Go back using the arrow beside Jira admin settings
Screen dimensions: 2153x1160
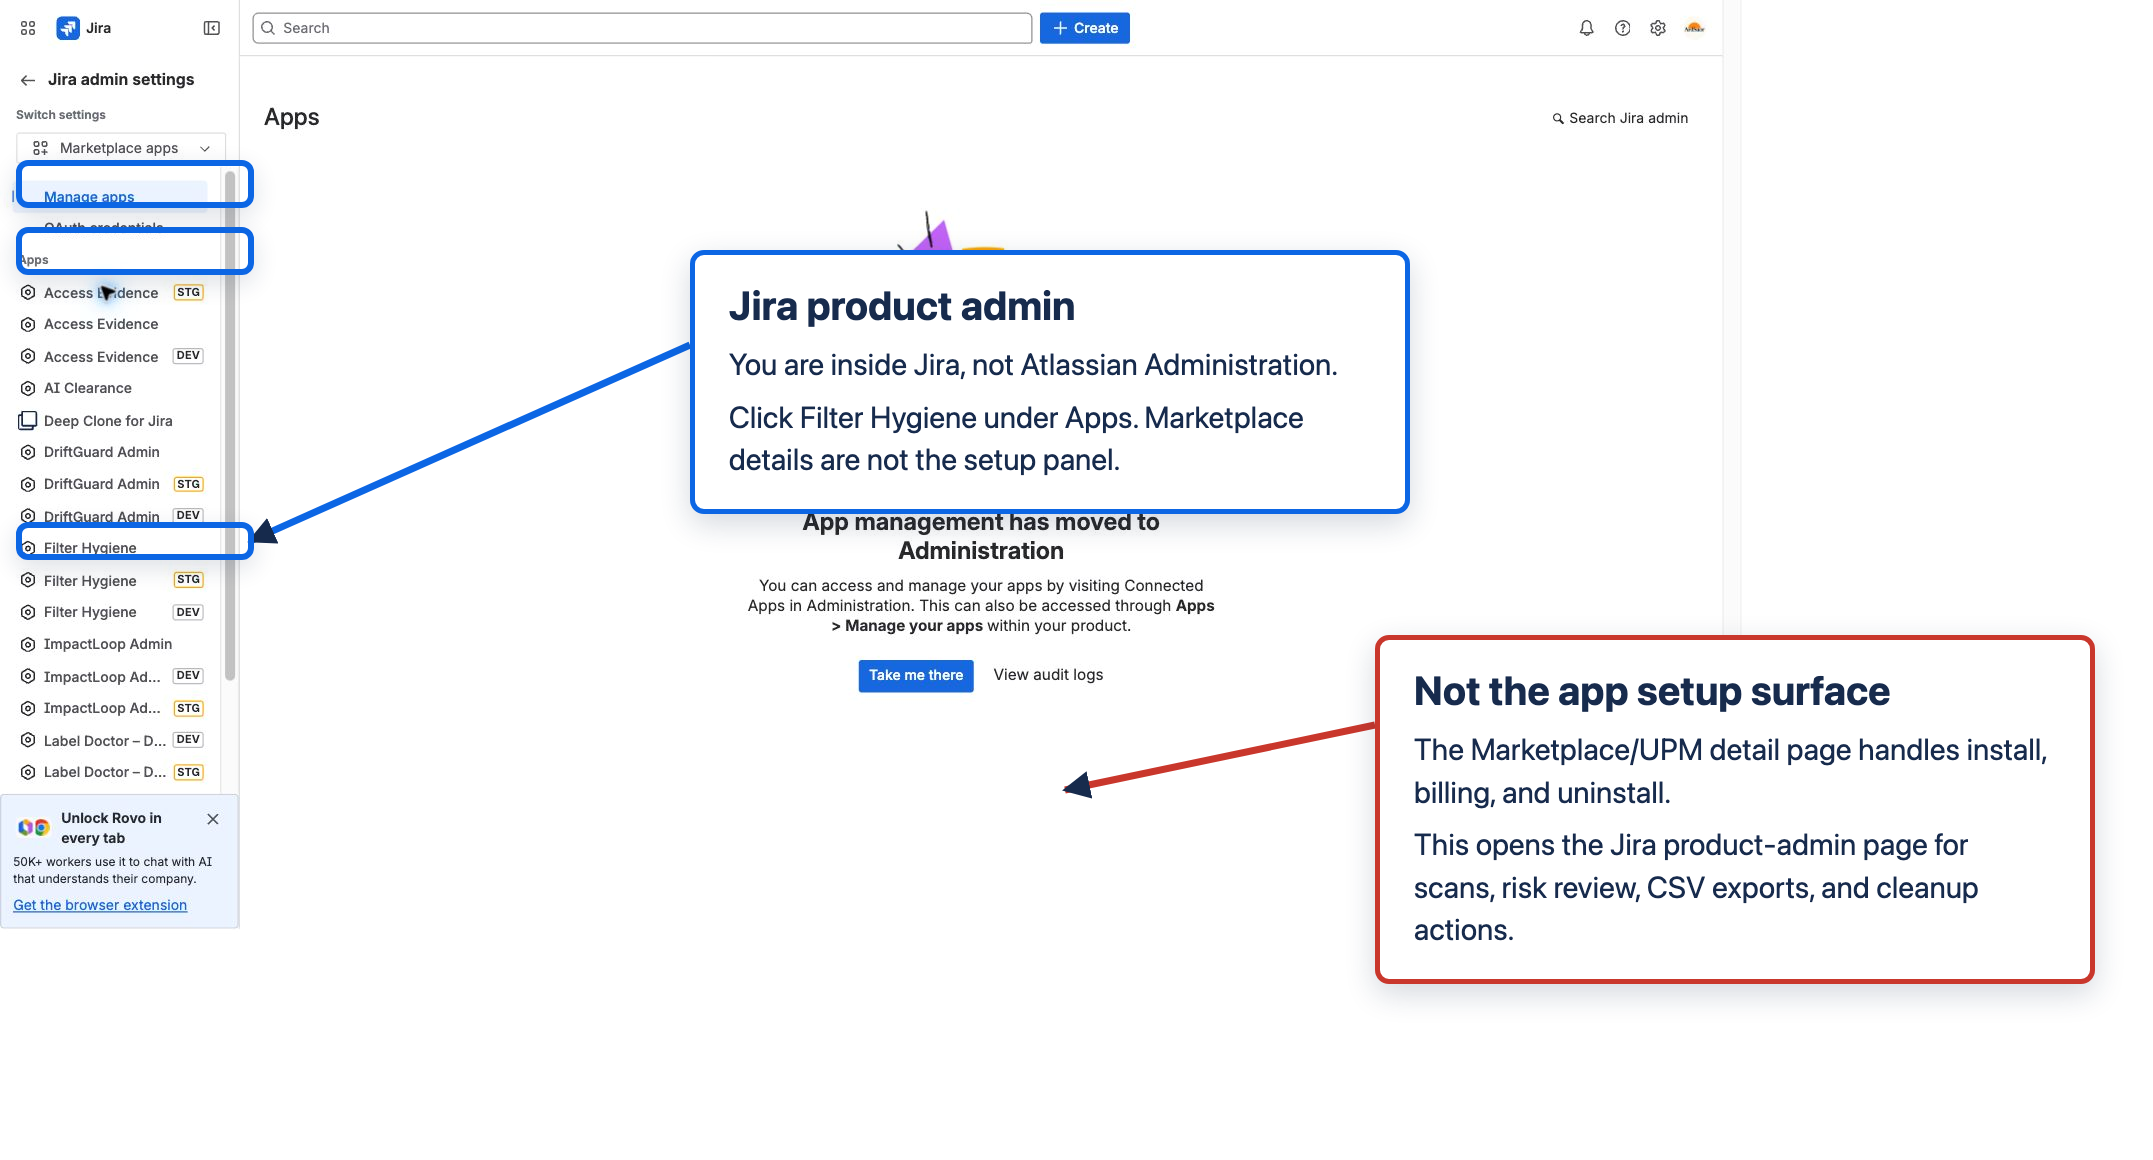[28, 80]
